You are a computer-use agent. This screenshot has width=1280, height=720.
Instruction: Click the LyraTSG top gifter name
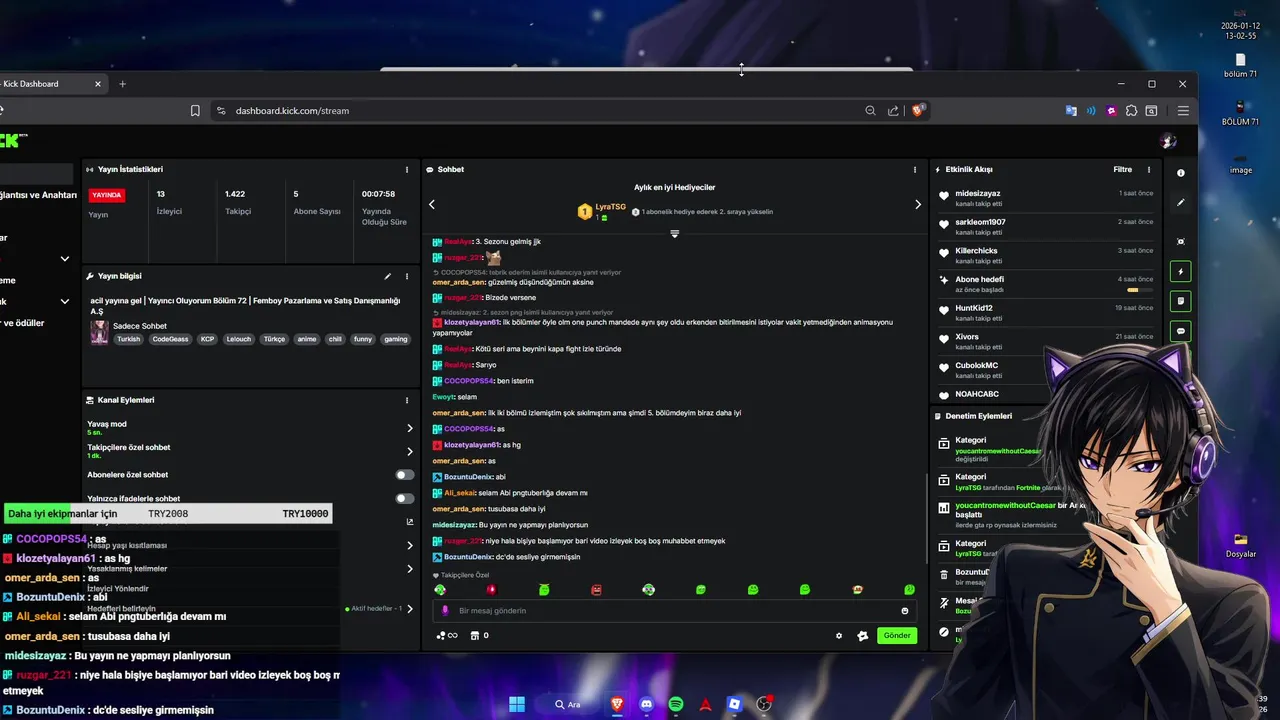(611, 207)
